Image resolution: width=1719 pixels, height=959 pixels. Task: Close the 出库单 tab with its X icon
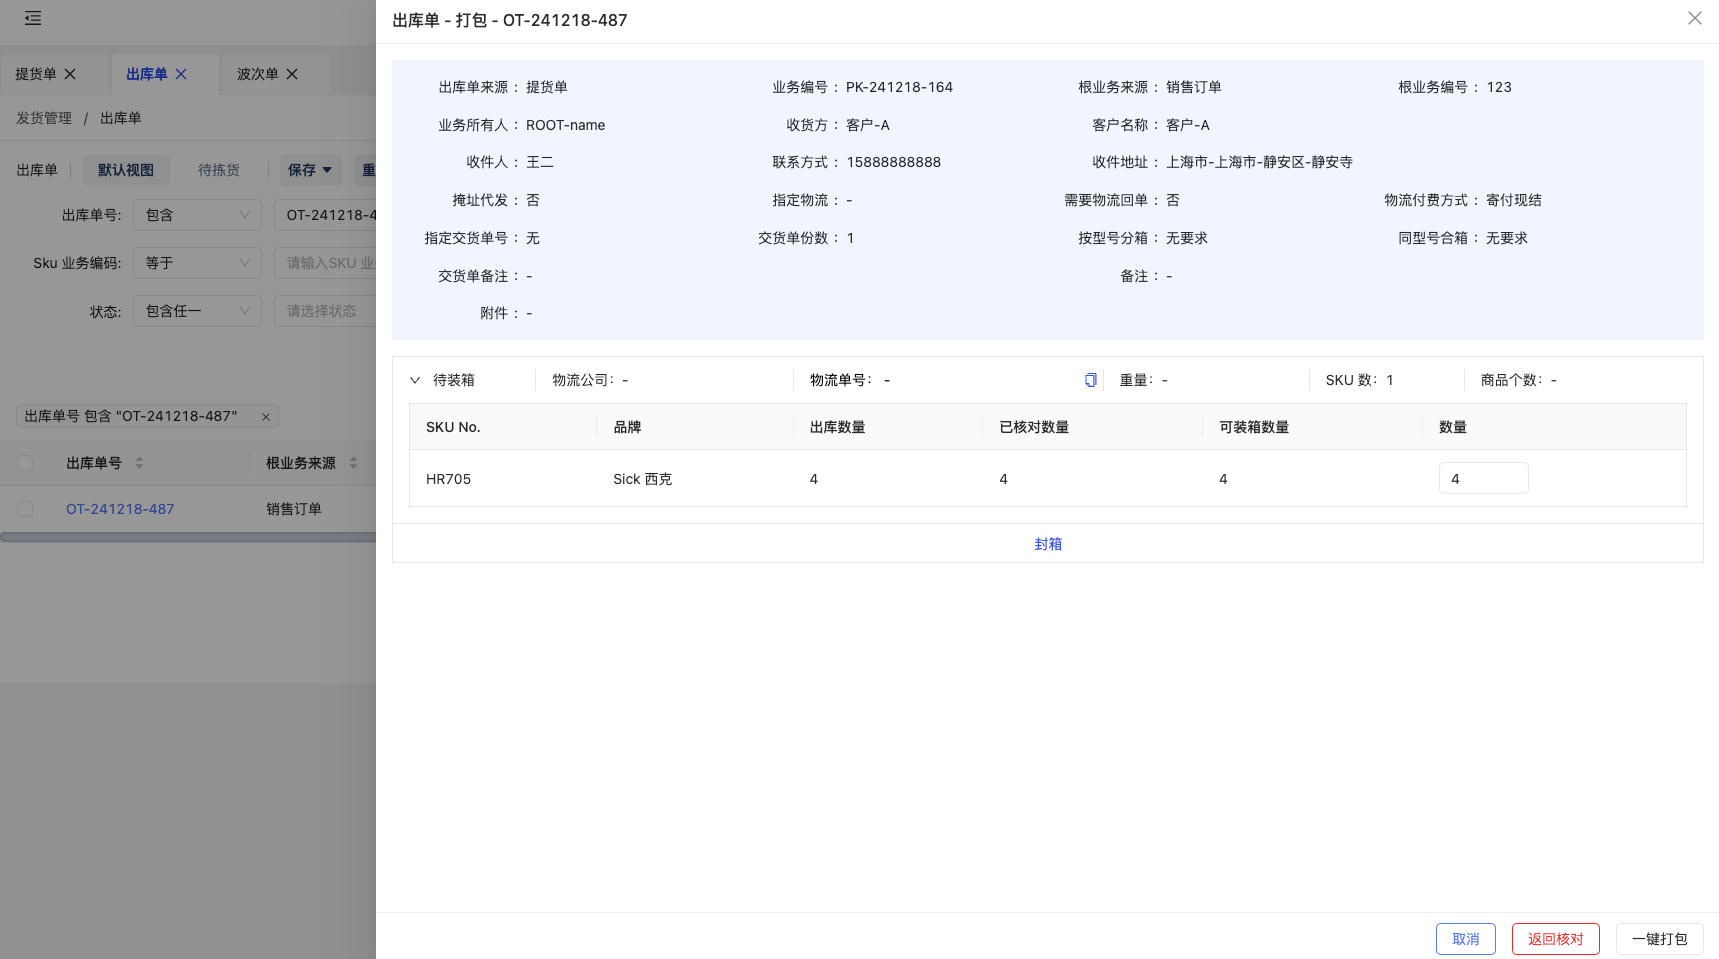(181, 74)
